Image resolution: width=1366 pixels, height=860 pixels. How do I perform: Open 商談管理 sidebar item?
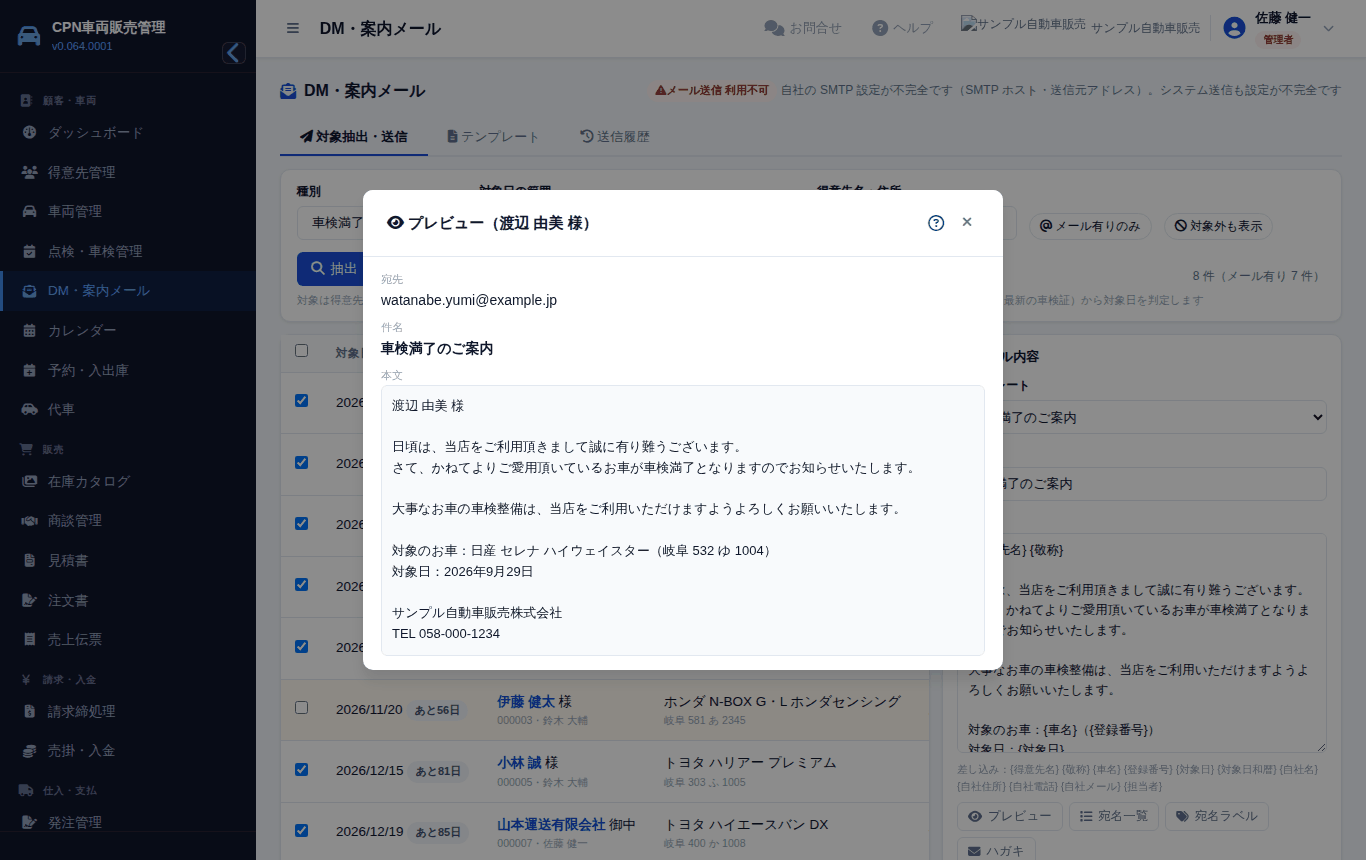click(x=128, y=520)
